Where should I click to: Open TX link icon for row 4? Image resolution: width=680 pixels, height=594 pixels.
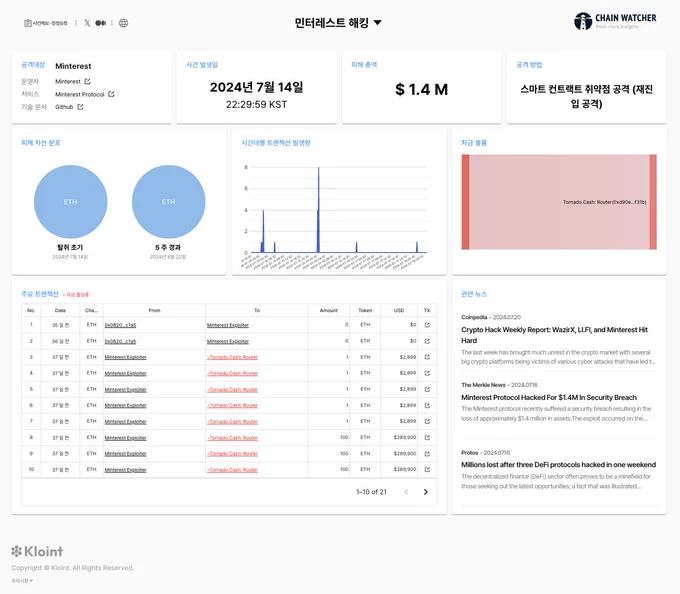427,373
